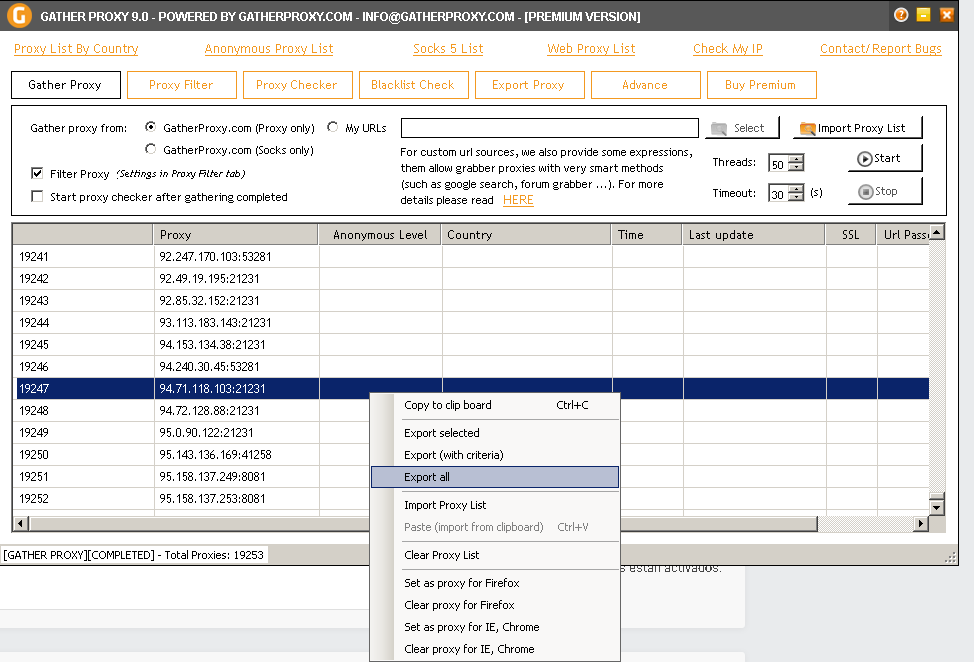Sort by the Country column header
This screenshot has height=662, width=974.
[x=527, y=235]
